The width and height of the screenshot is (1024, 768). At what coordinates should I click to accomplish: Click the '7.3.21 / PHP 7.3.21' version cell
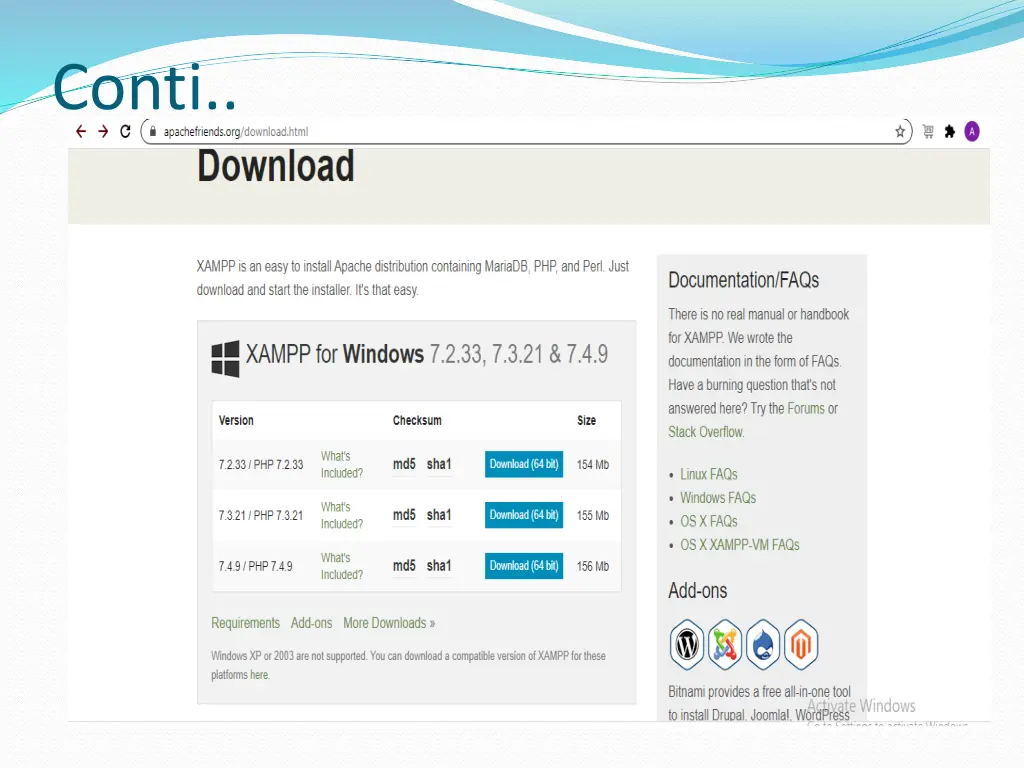pos(261,516)
